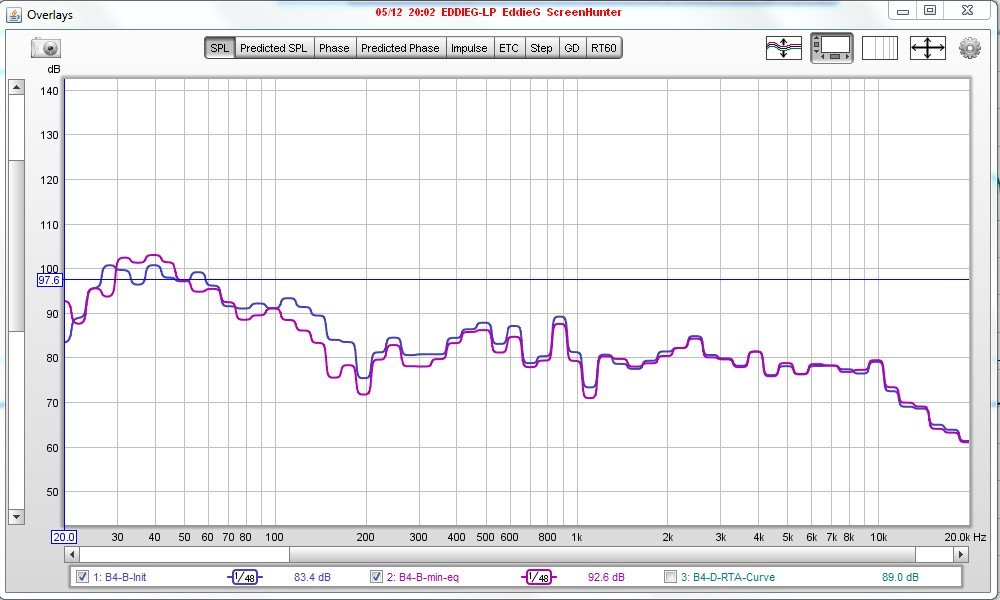Uncheck the B4-B-Init trace checkbox

[x=82, y=576]
